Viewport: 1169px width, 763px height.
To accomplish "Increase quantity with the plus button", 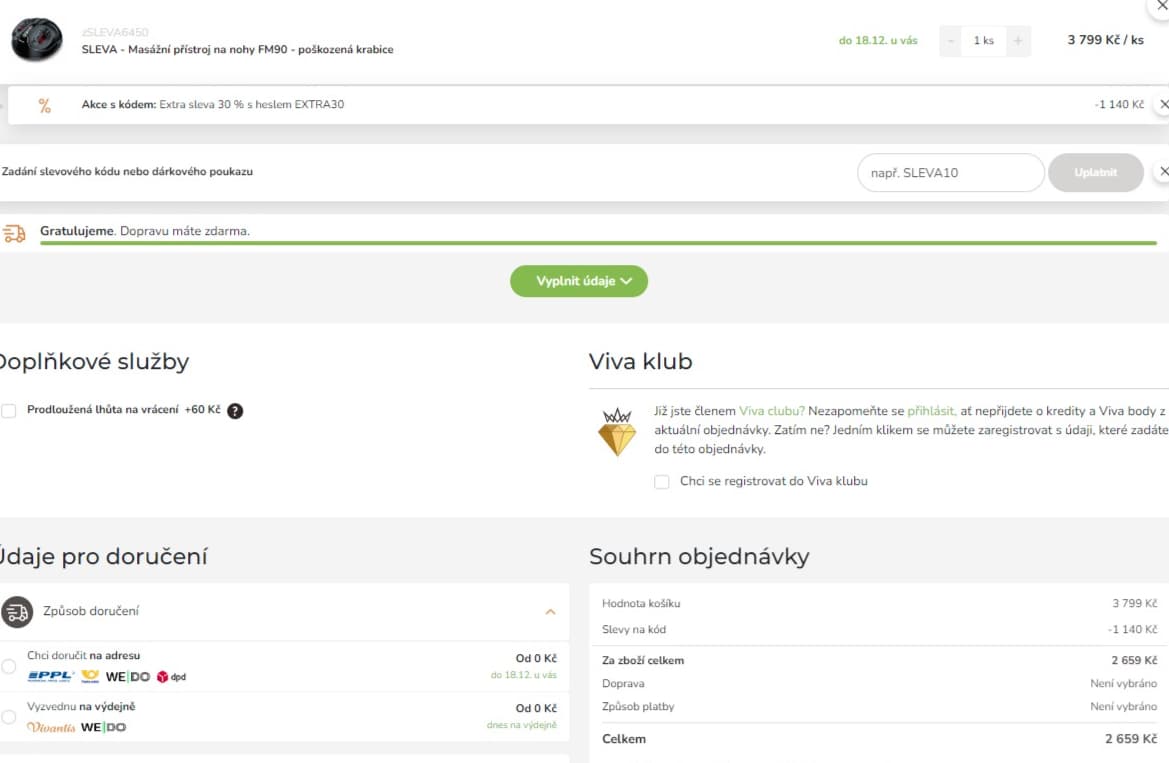I will [1018, 41].
